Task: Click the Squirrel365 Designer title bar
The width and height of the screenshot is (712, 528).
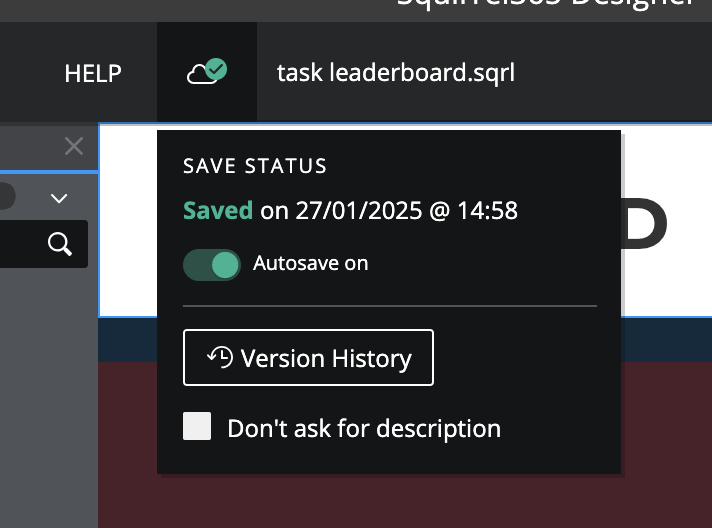Action: (x=545, y=5)
